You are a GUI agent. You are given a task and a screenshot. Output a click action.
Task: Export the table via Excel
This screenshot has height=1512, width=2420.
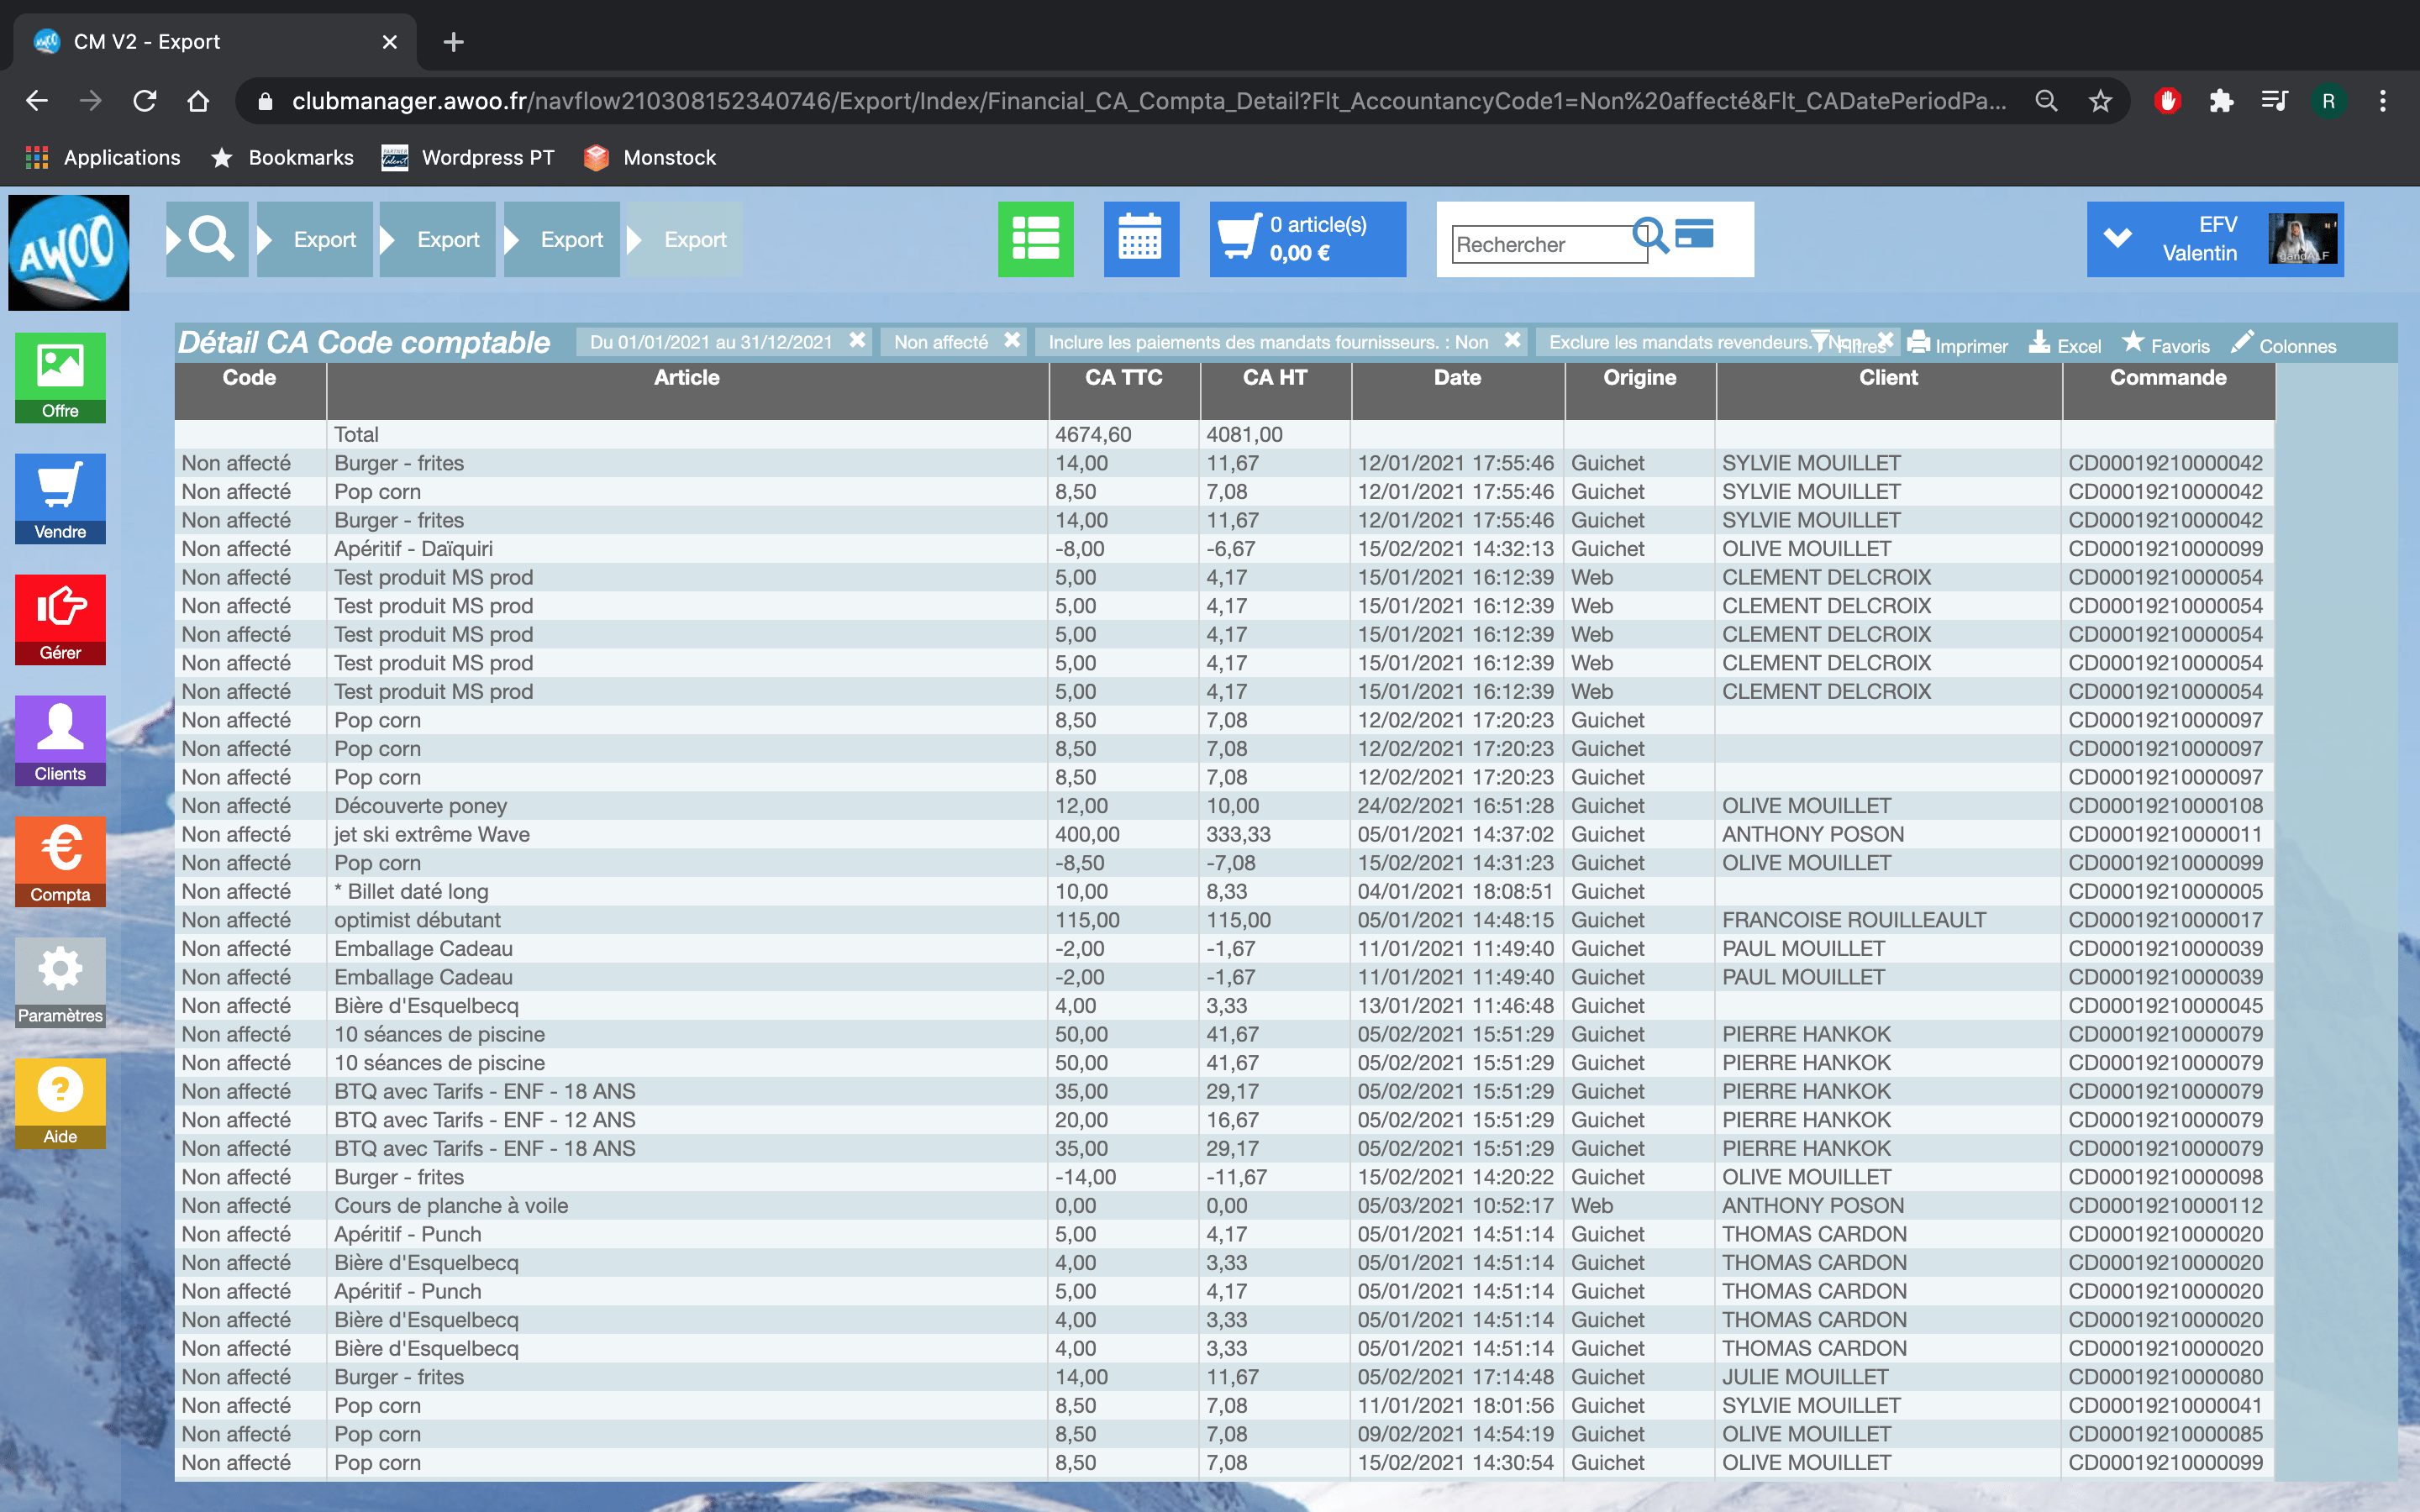click(2065, 345)
